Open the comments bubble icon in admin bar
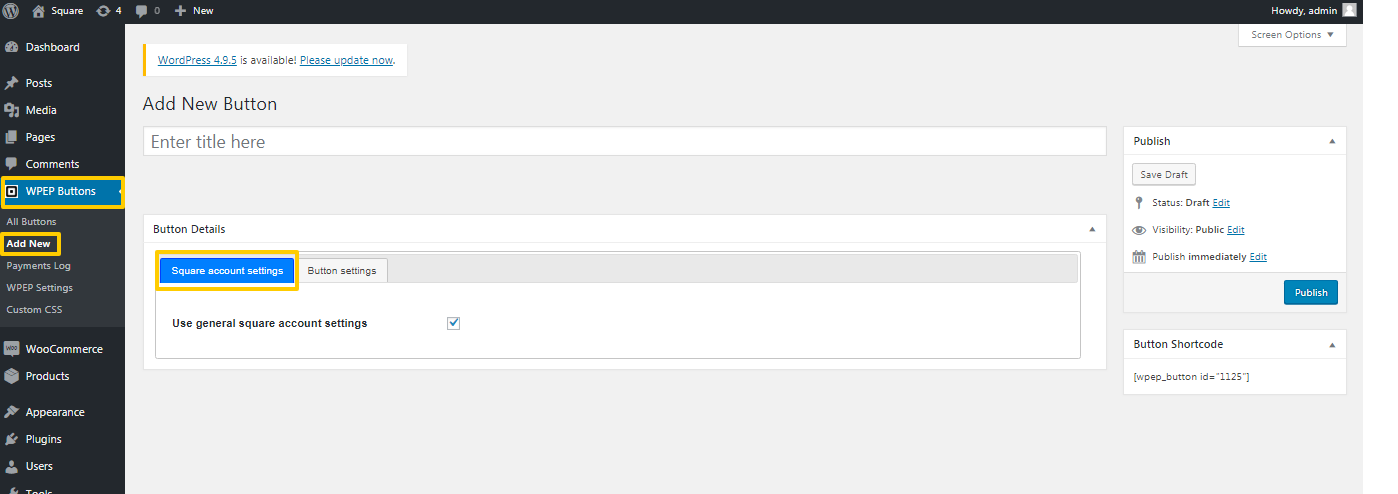The width and height of the screenshot is (1398, 494). (x=141, y=11)
